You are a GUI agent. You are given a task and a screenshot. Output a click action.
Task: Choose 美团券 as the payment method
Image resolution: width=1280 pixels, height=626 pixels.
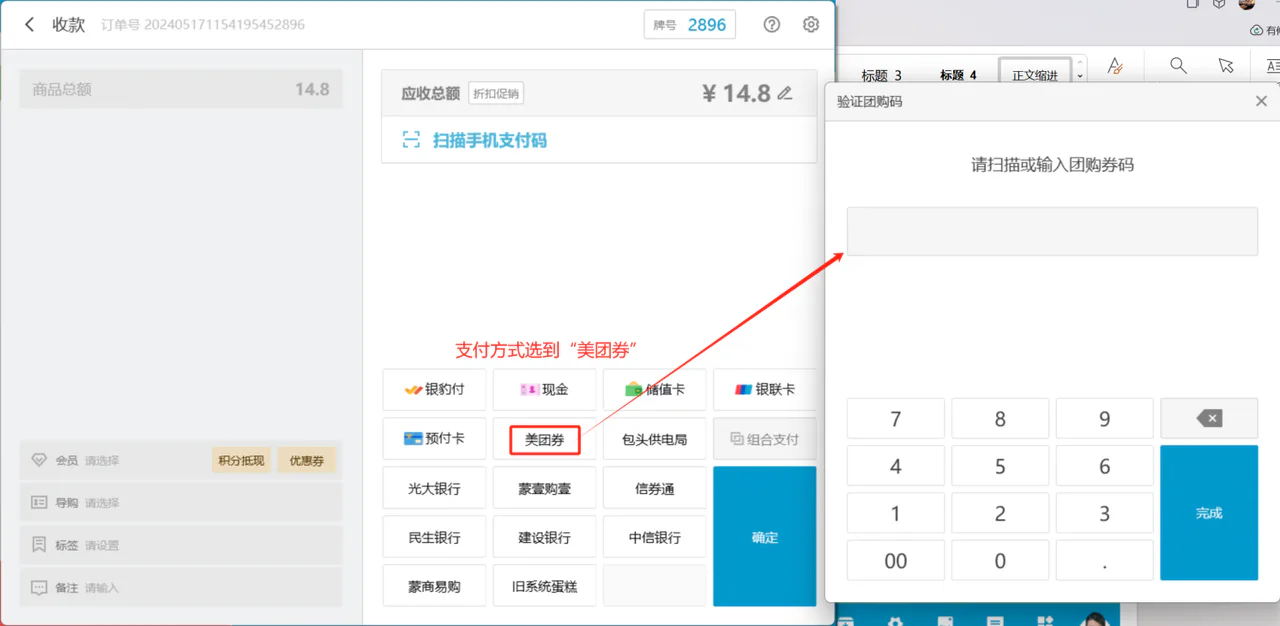click(544, 439)
